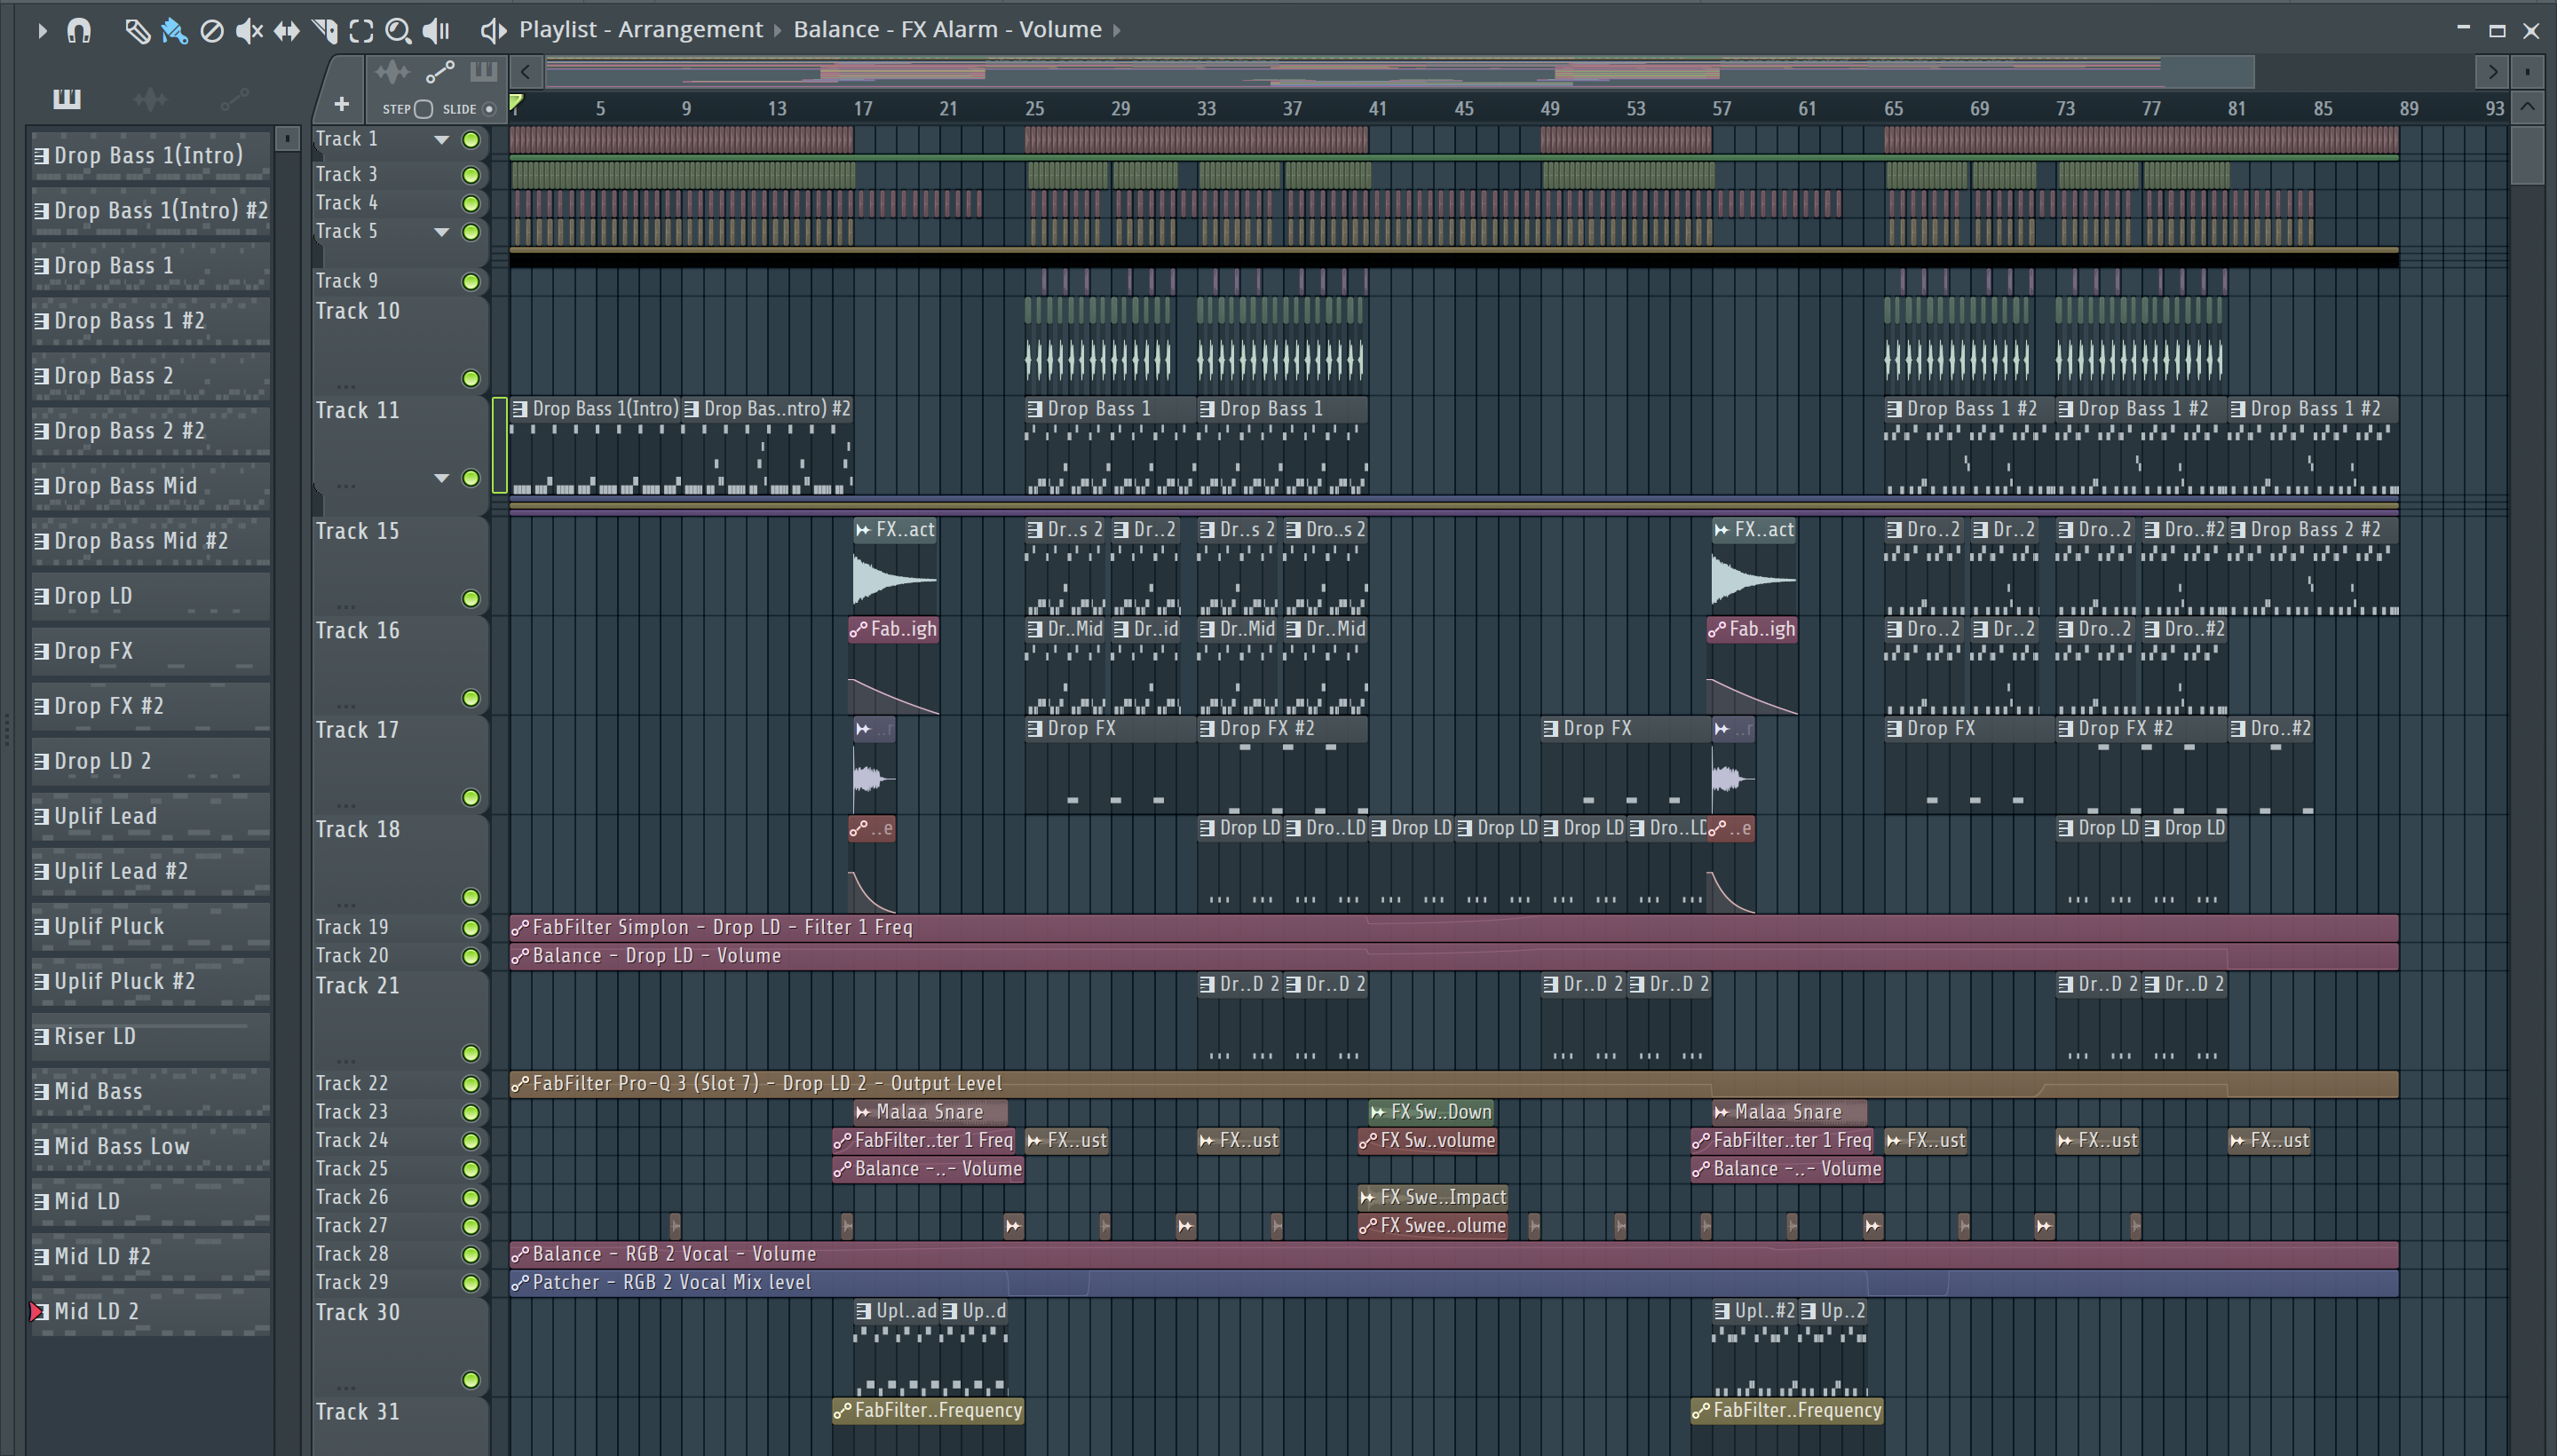Click the automation icon above SLIDE
The width and height of the screenshot is (2557, 1456).
(440, 72)
